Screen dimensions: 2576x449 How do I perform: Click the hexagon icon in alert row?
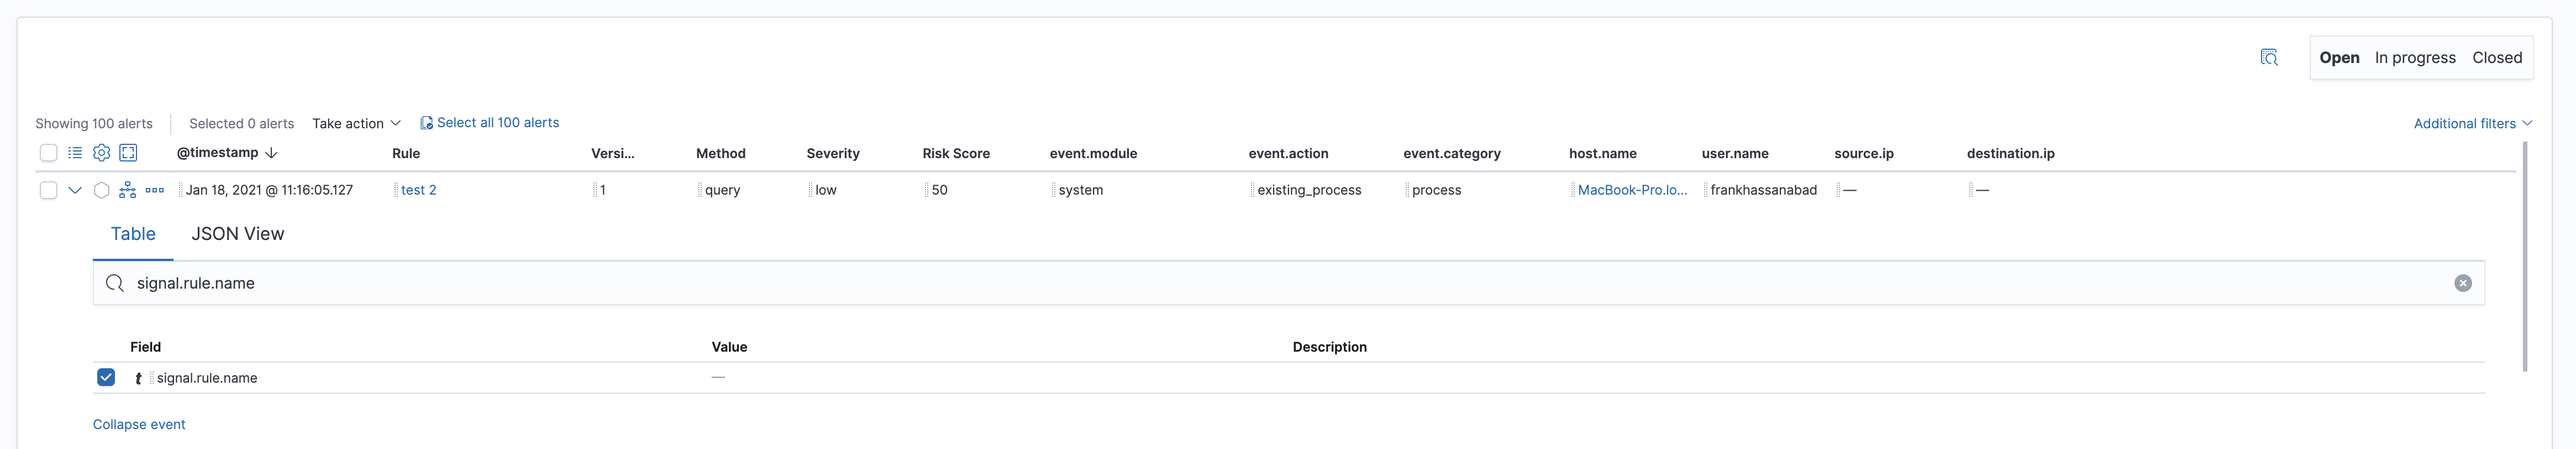[101, 190]
